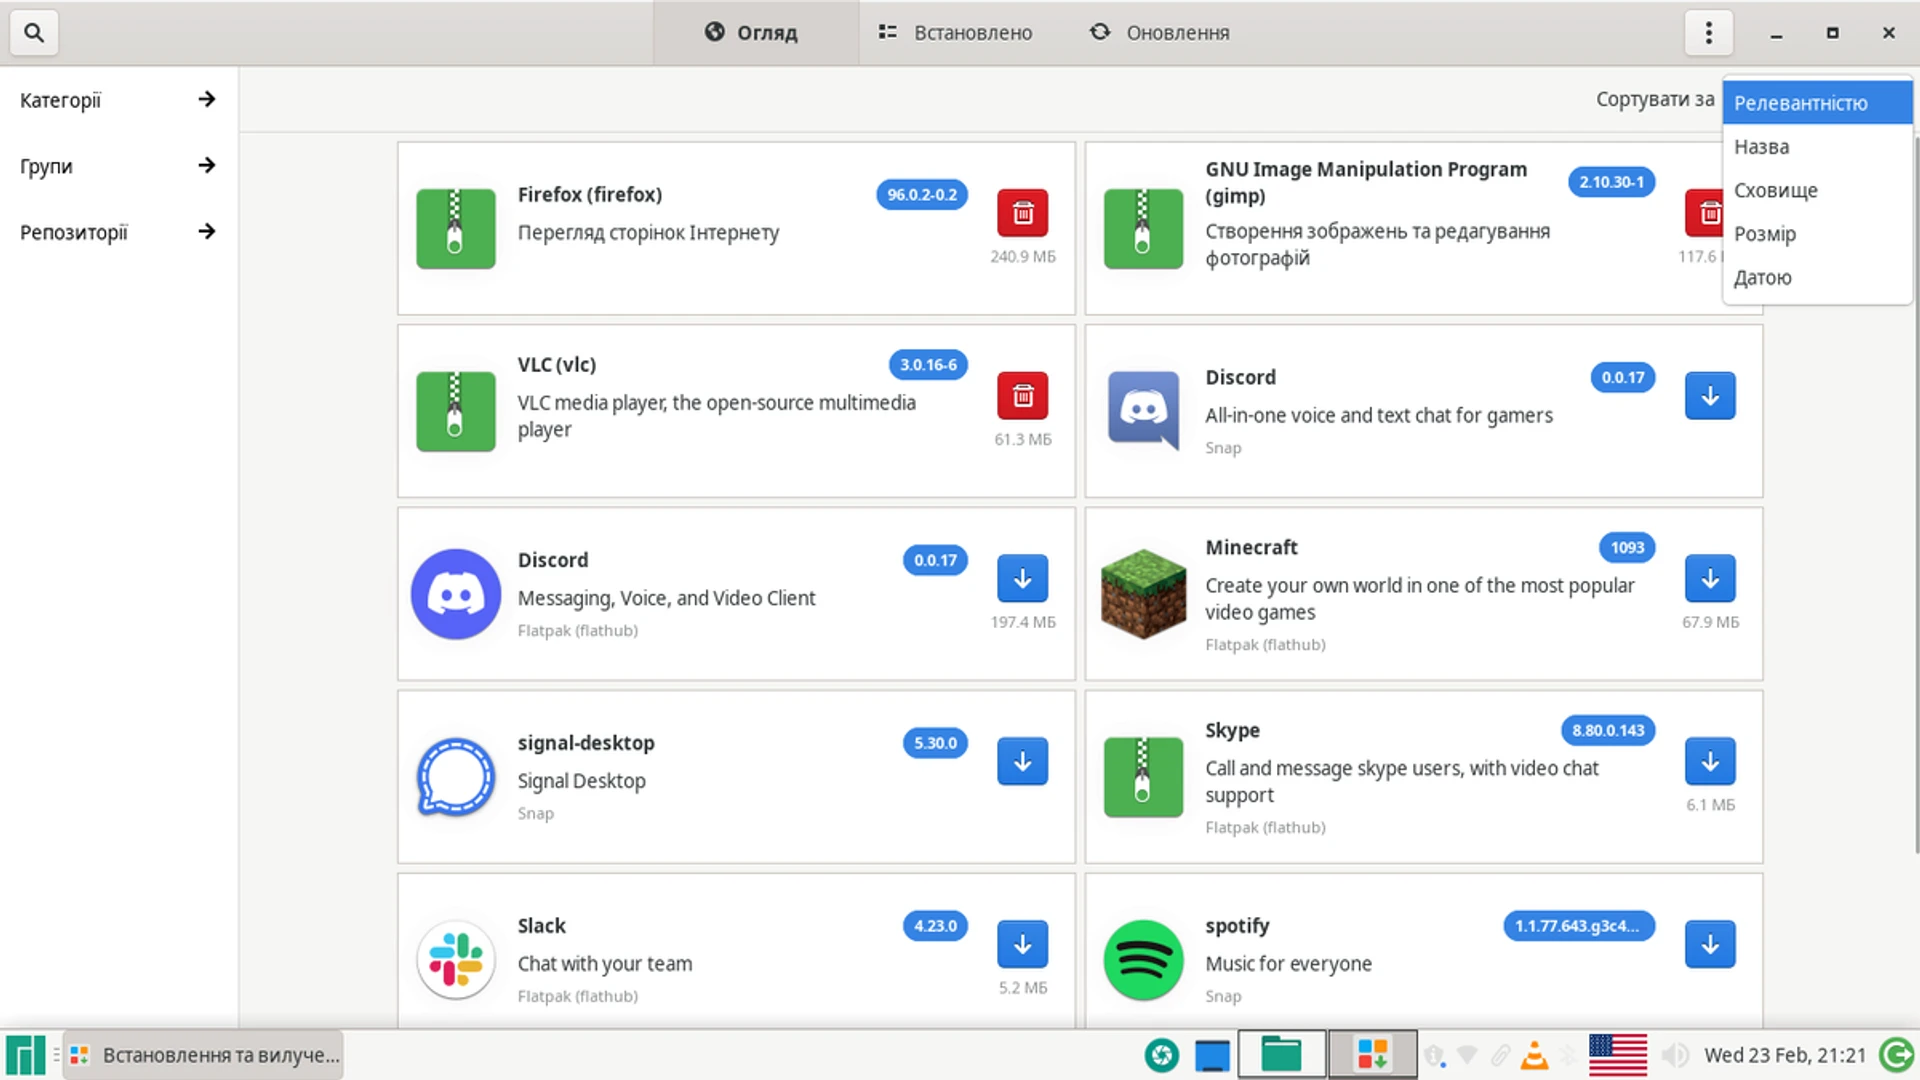Click the Slack version badge 4.23.0
The height and width of the screenshot is (1080, 1920).
click(935, 926)
